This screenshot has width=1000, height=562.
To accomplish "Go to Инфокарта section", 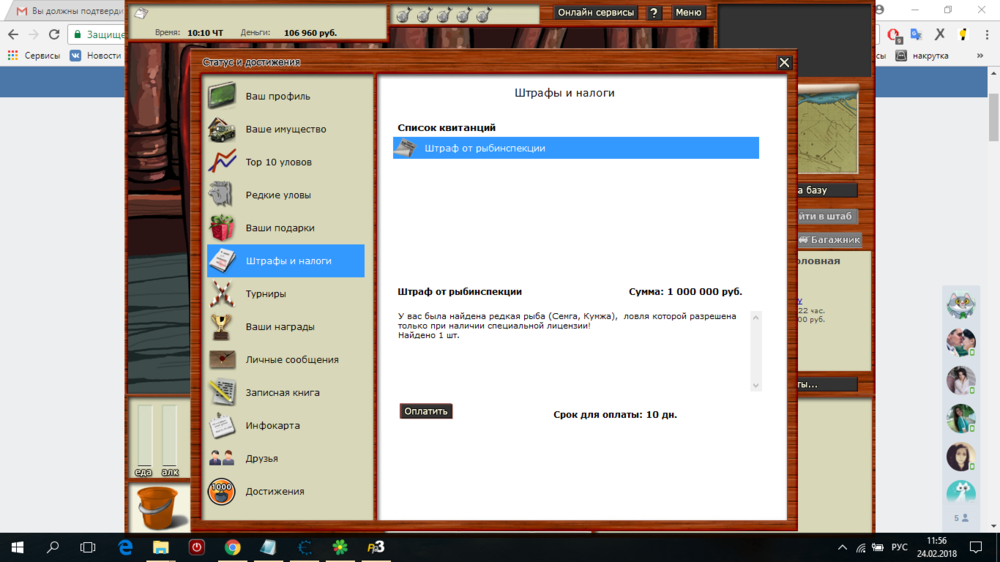I will 272,426.
